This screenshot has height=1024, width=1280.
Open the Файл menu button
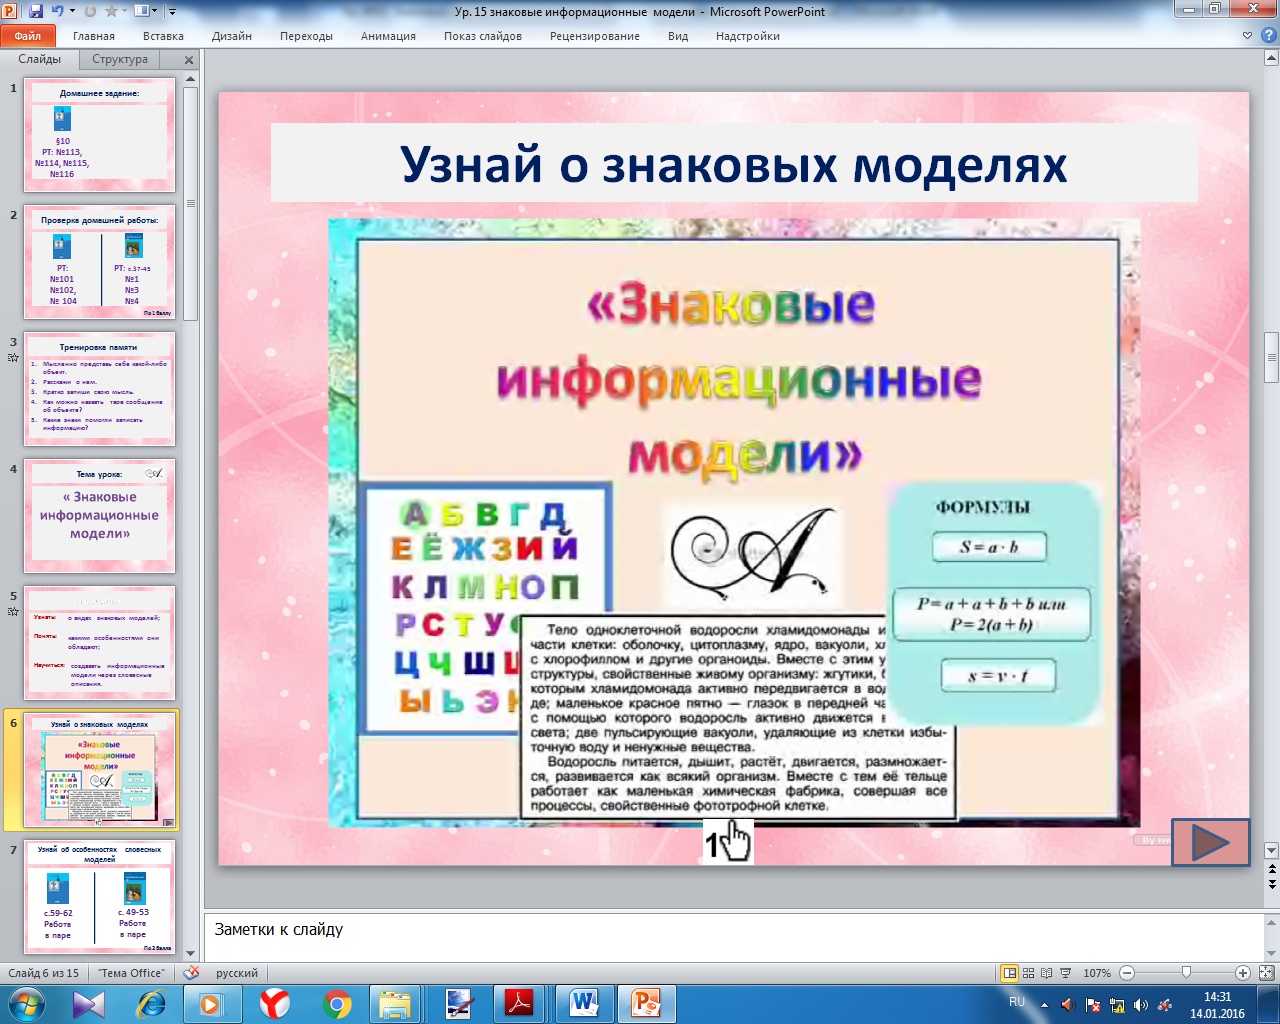coord(28,36)
